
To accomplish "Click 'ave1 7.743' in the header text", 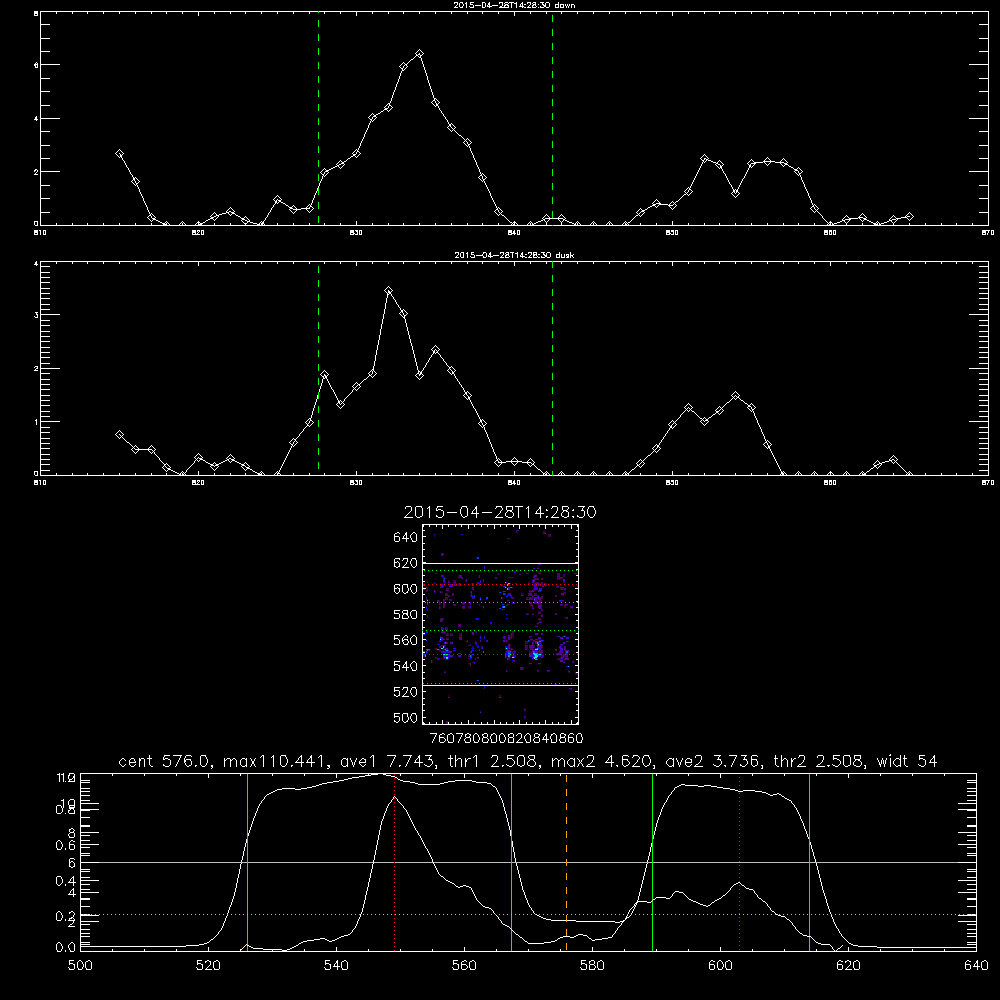I will tap(387, 761).
